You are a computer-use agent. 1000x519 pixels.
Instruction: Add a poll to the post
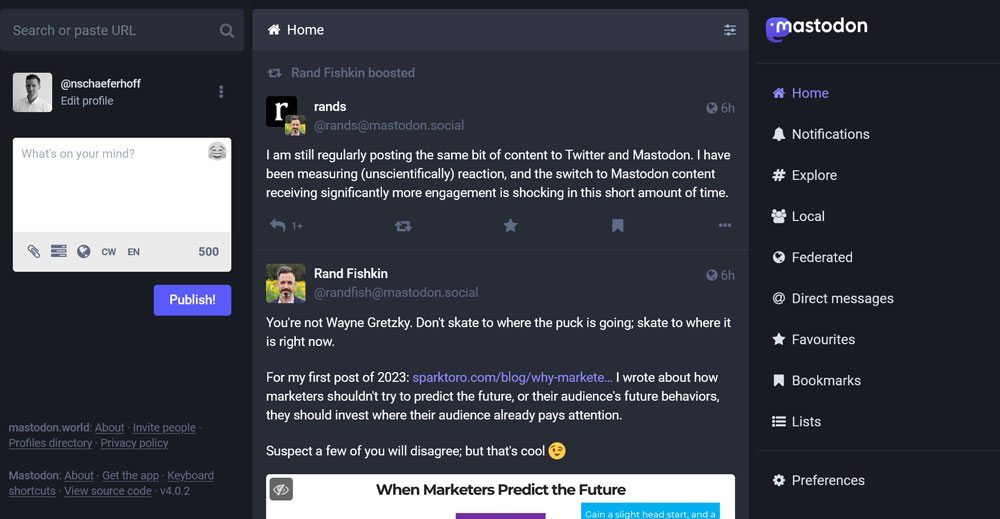(x=59, y=252)
